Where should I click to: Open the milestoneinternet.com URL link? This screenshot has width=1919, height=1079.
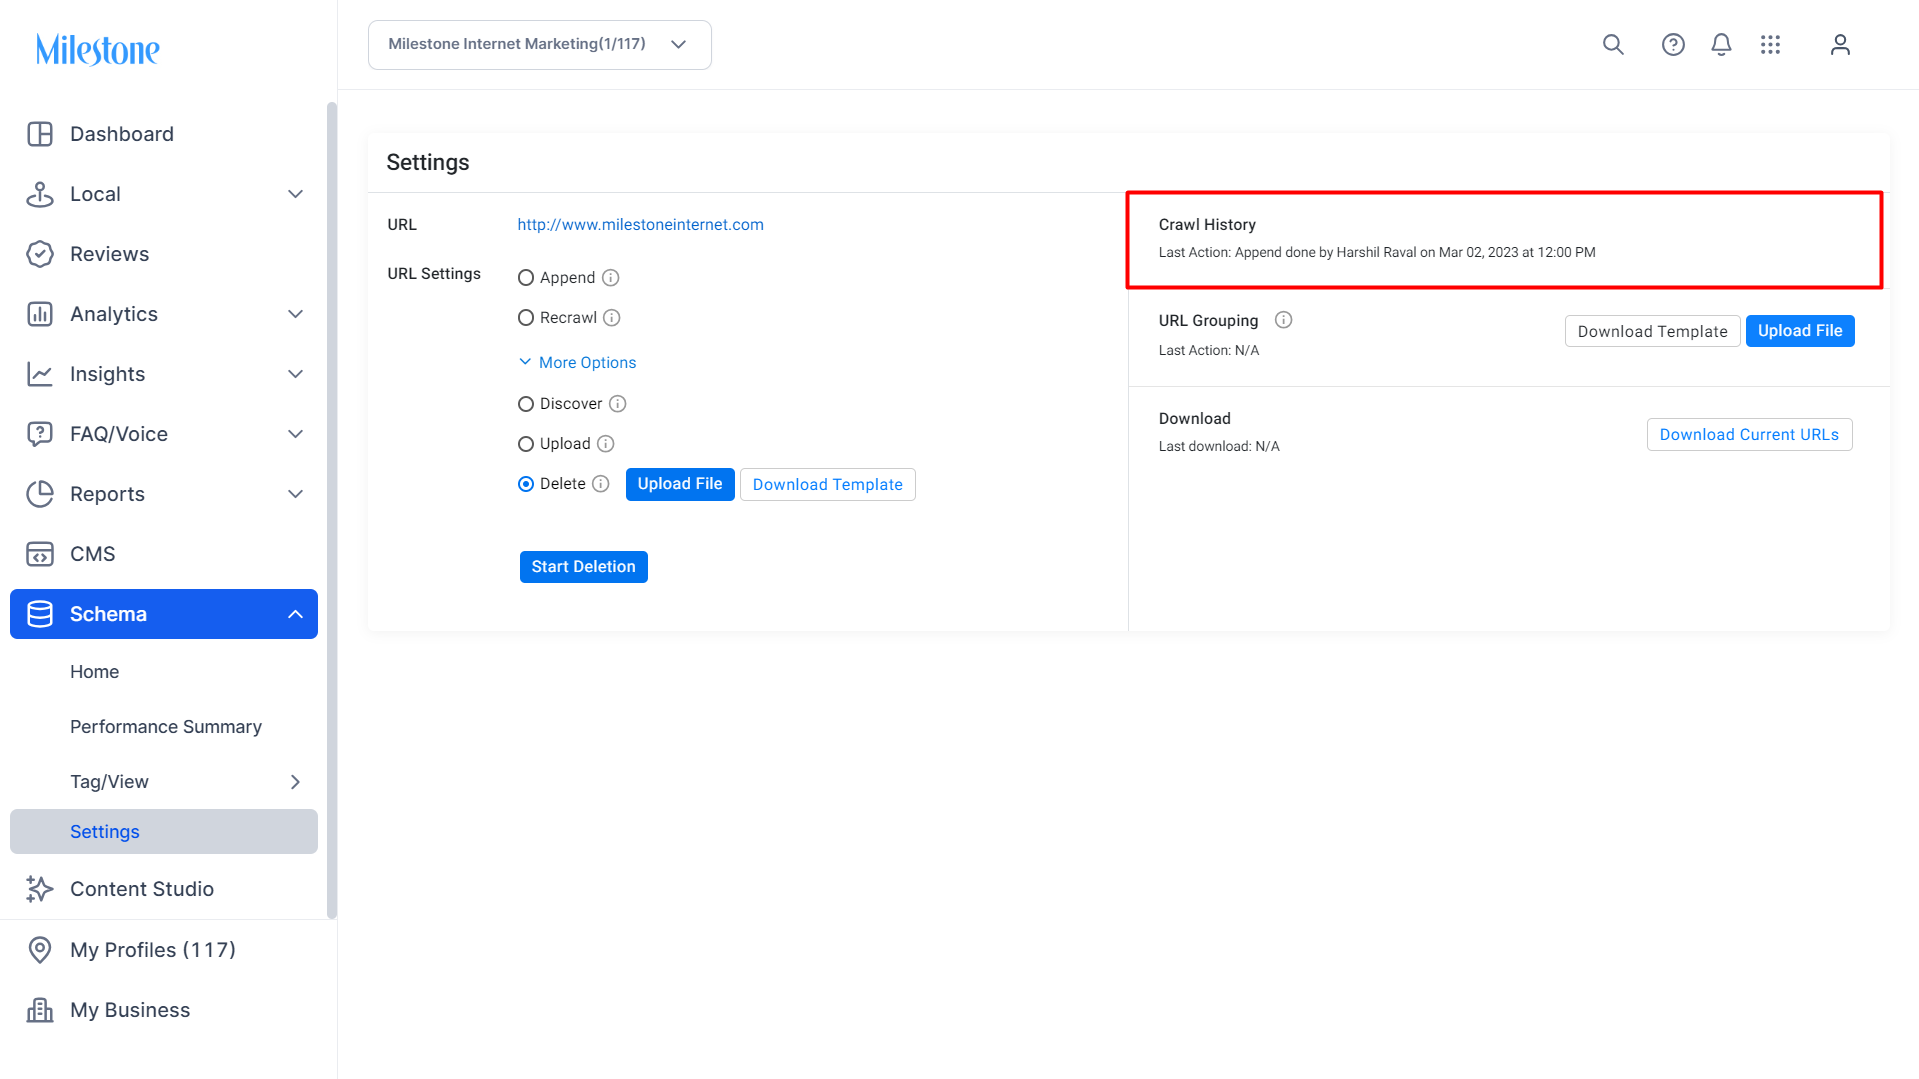click(x=640, y=225)
